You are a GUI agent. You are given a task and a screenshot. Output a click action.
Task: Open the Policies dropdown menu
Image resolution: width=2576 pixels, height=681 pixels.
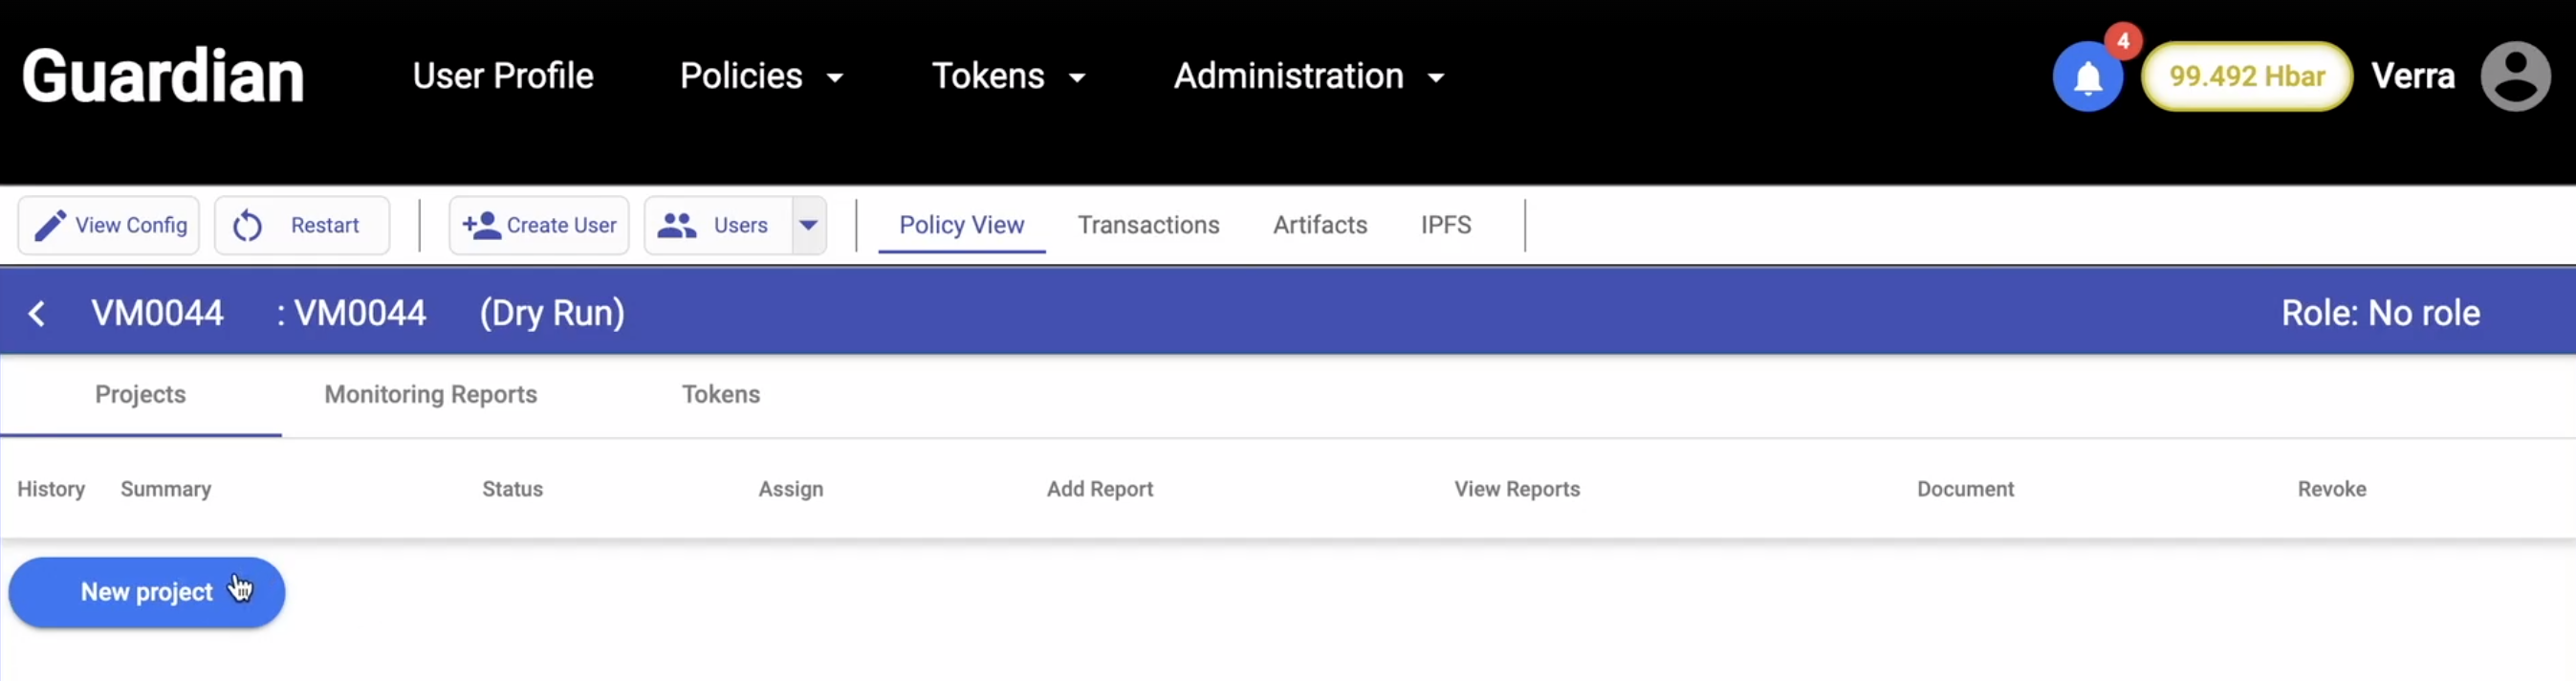[x=761, y=76]
